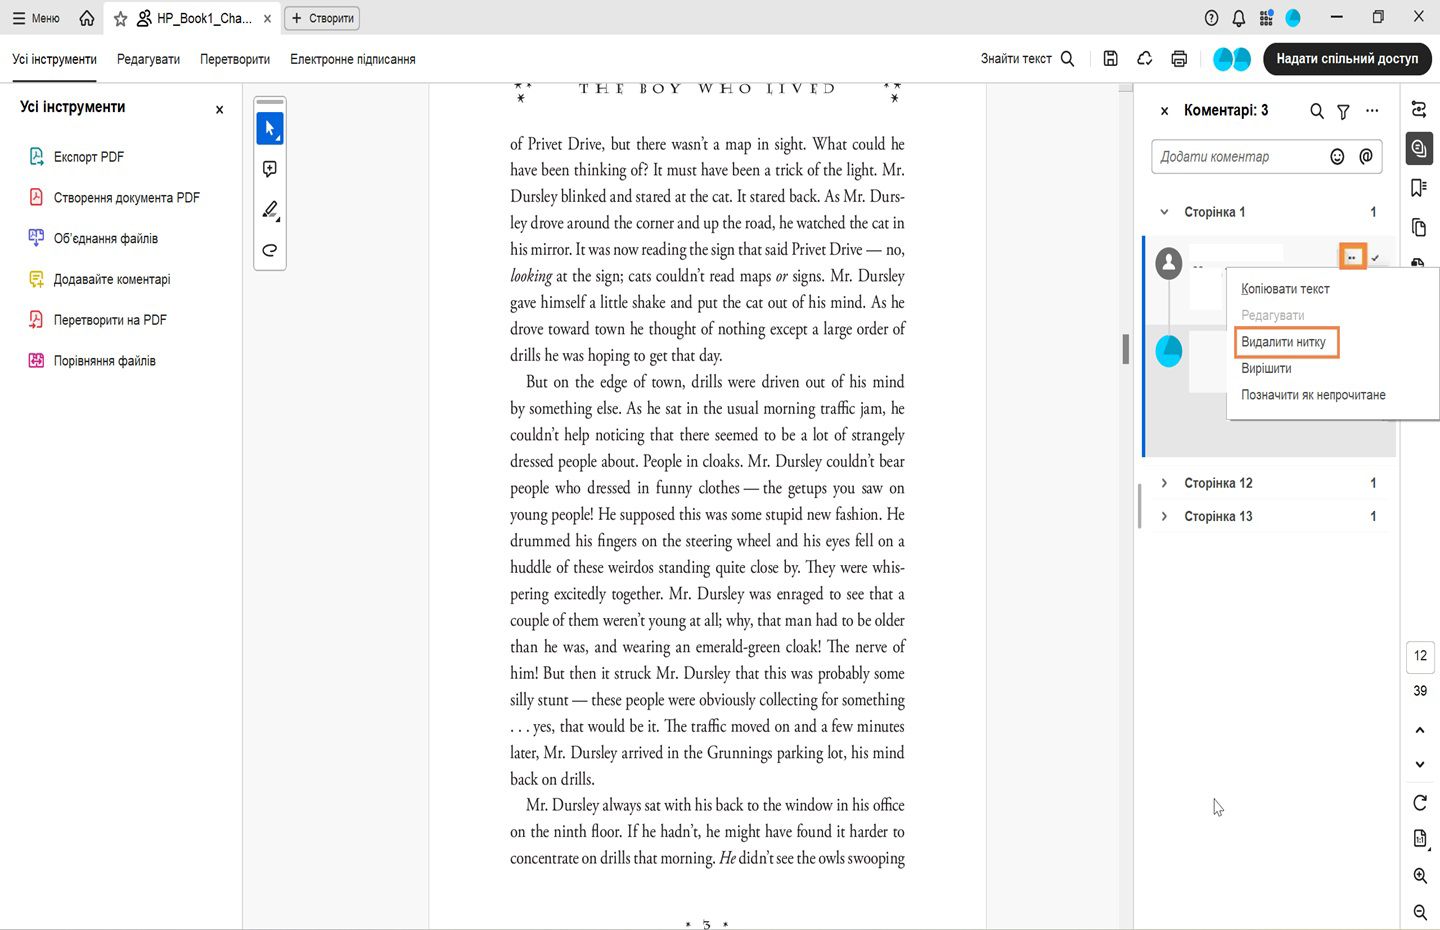Switch to Усі інструменти tab

(54, 59)
